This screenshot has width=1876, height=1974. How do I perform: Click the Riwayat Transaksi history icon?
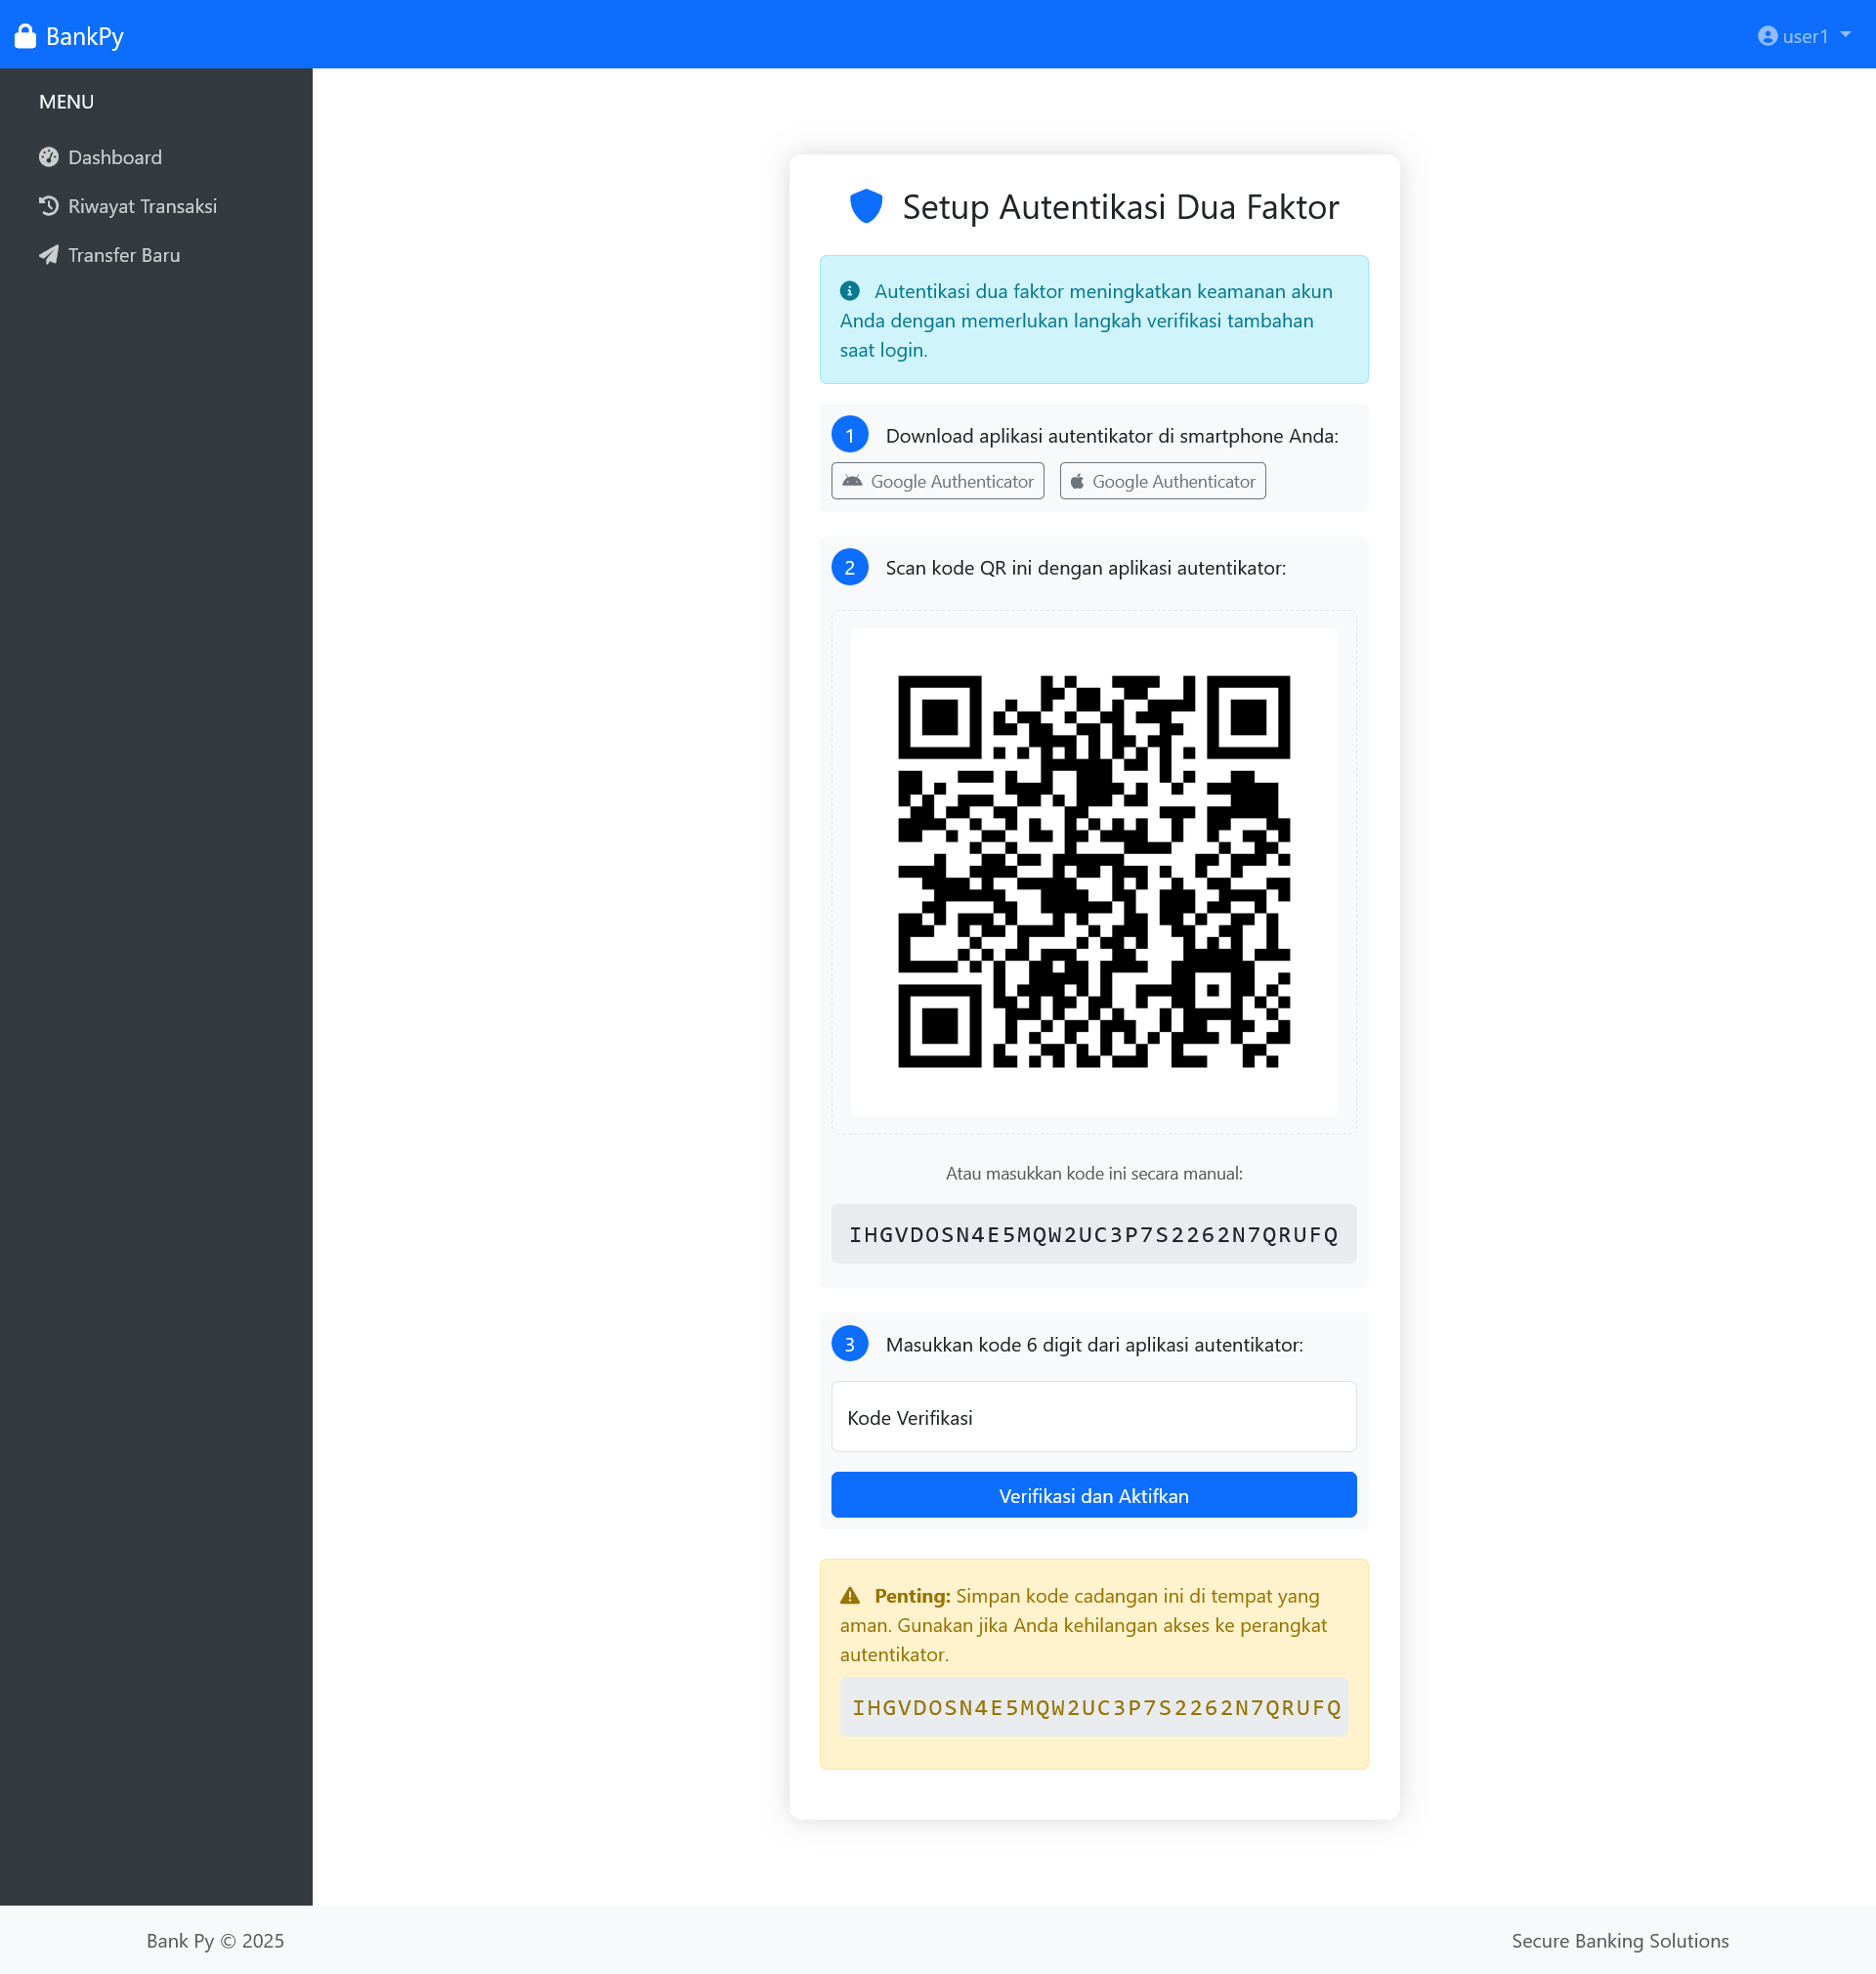(48, 206)
